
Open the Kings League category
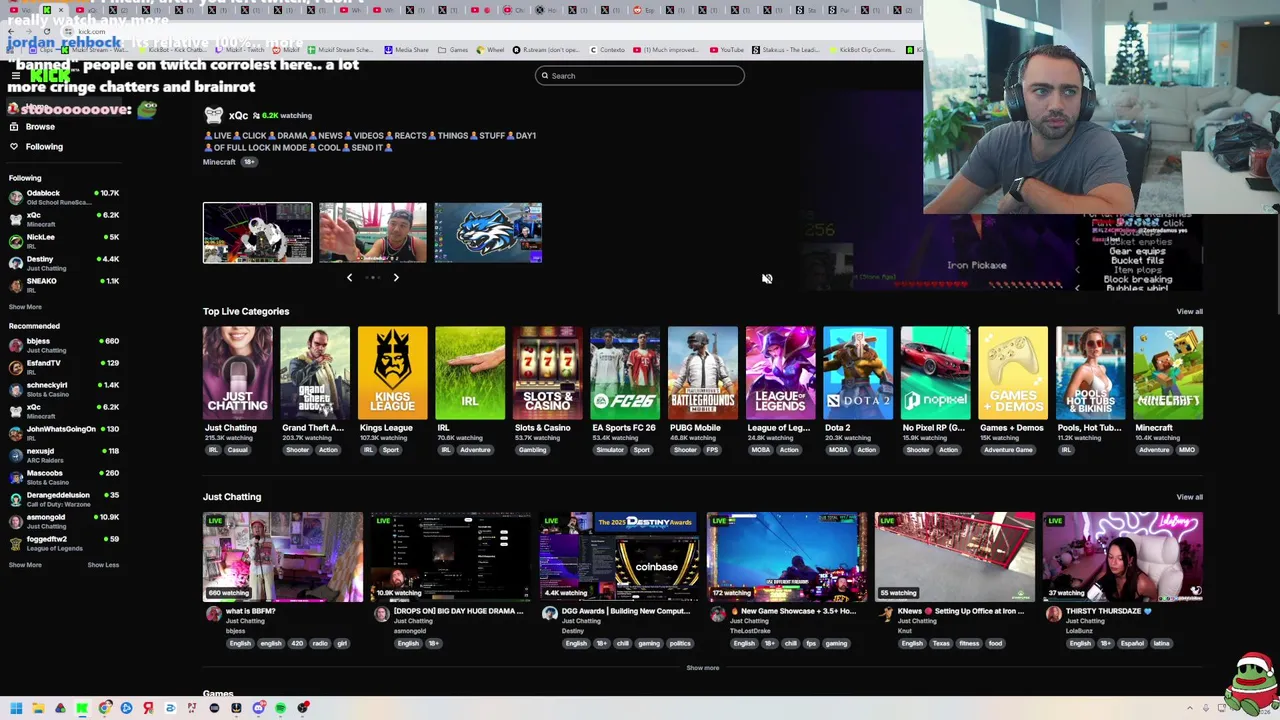(392, 373)
